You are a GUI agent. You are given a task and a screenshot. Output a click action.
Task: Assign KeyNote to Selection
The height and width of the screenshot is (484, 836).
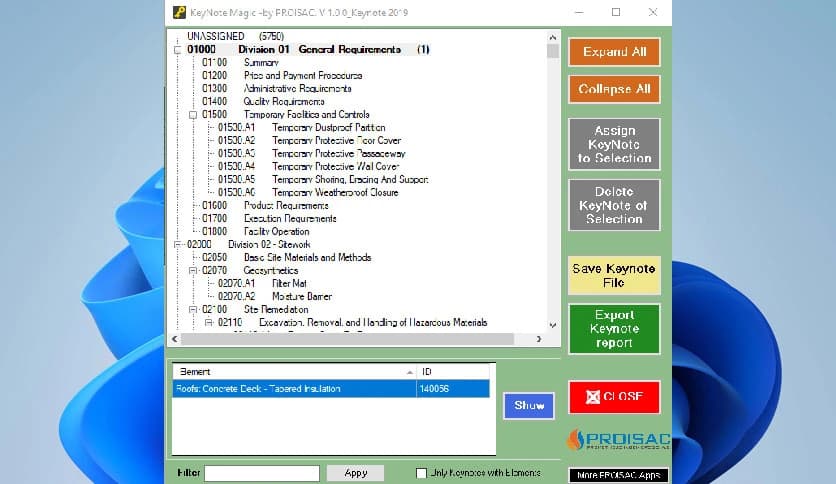click(614, 144)
